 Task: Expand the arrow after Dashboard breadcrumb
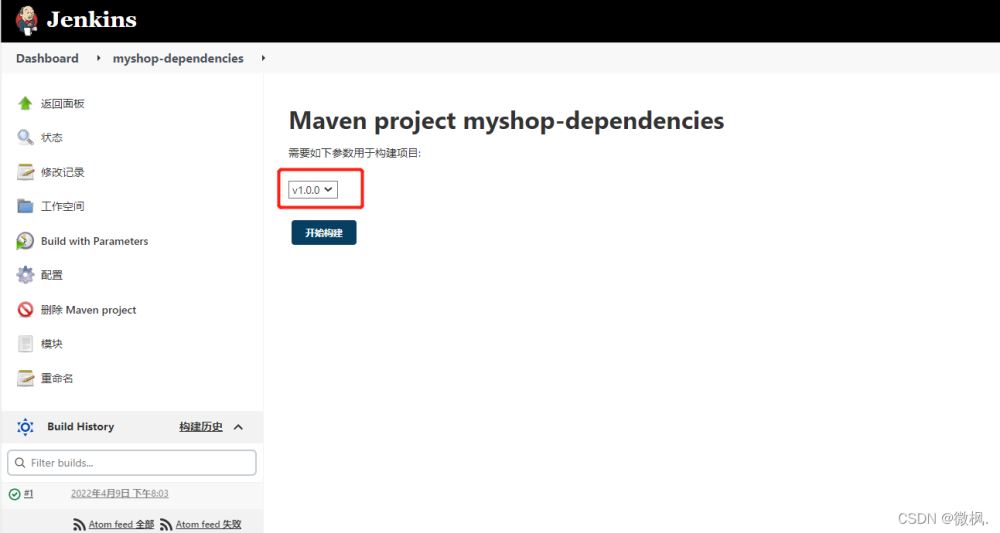pyautogui.click(x=98, y=58)
